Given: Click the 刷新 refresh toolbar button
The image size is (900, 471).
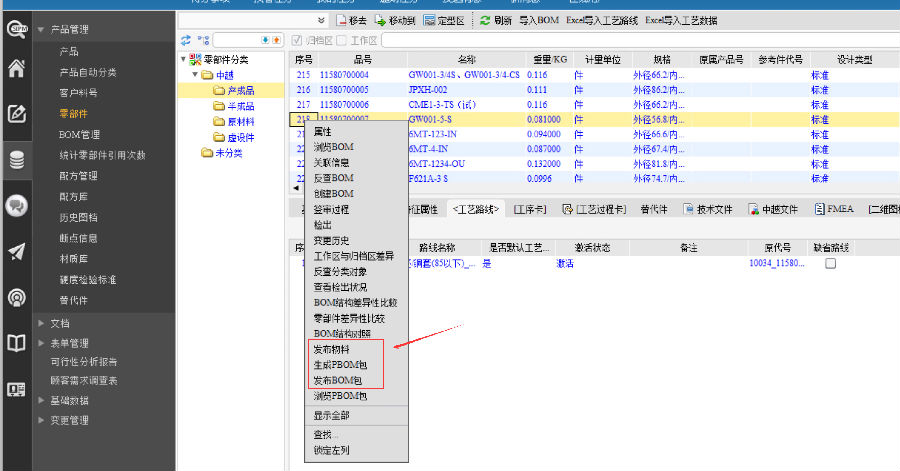Looking at the screenshot, I should (495, 20).
